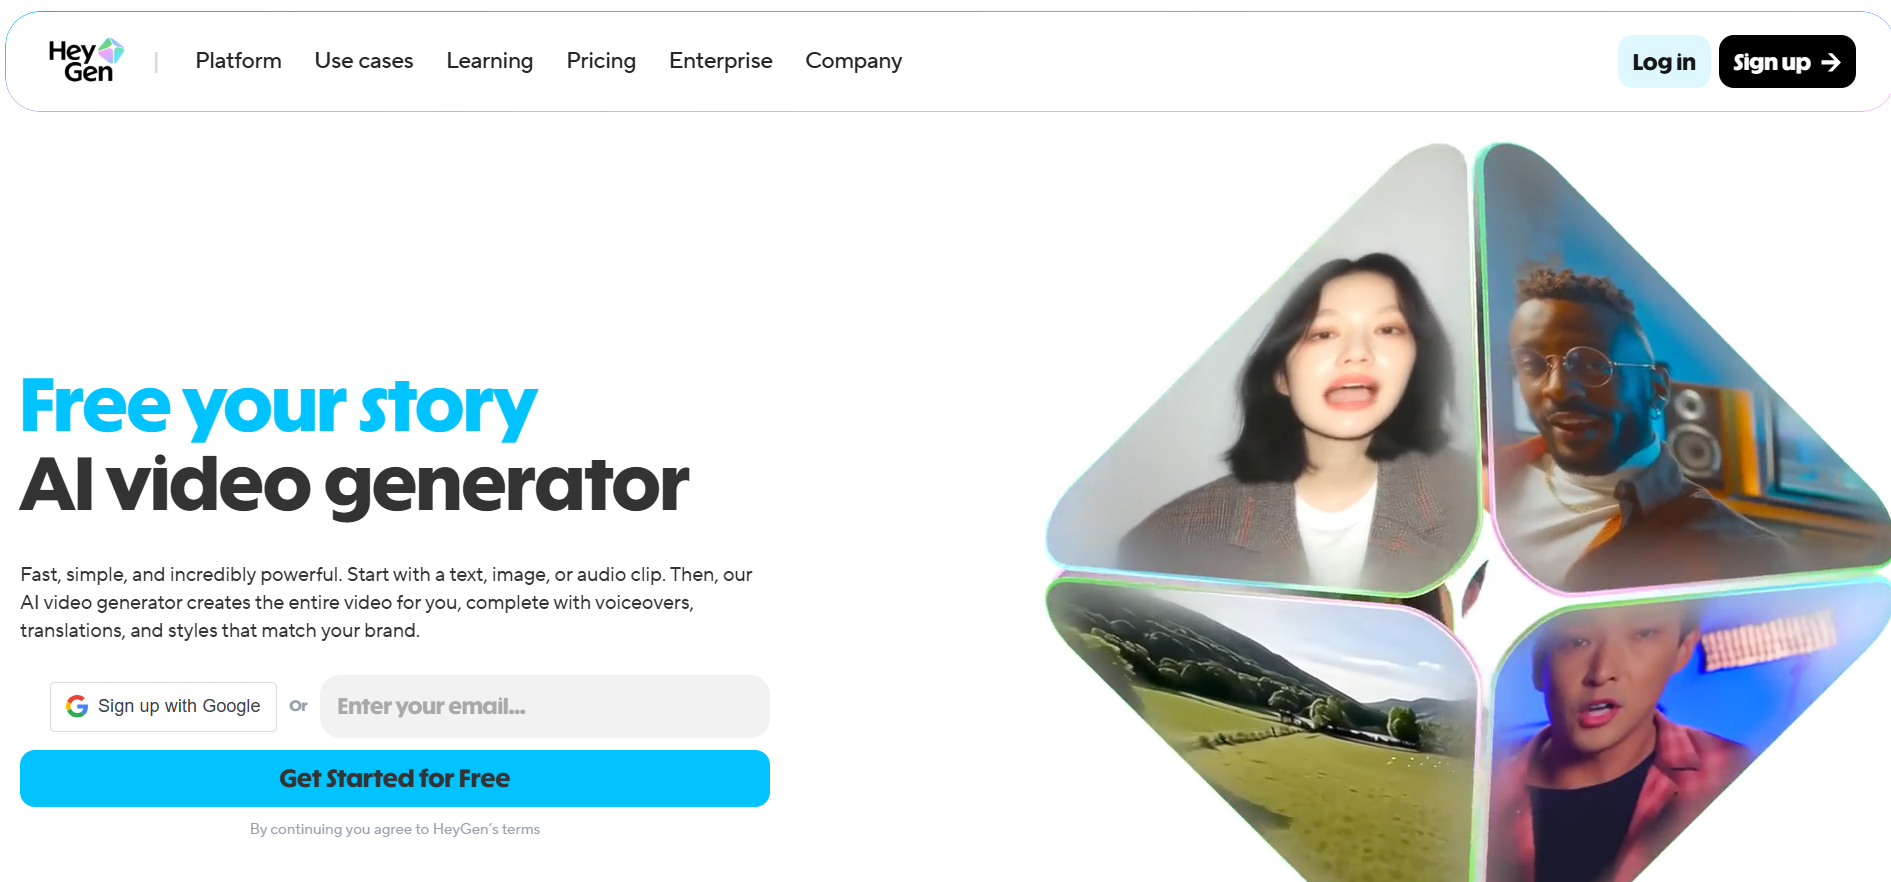
Task: Expand the Enterprise navigation item
Action: pyautogui.click(x=721, y=61)
